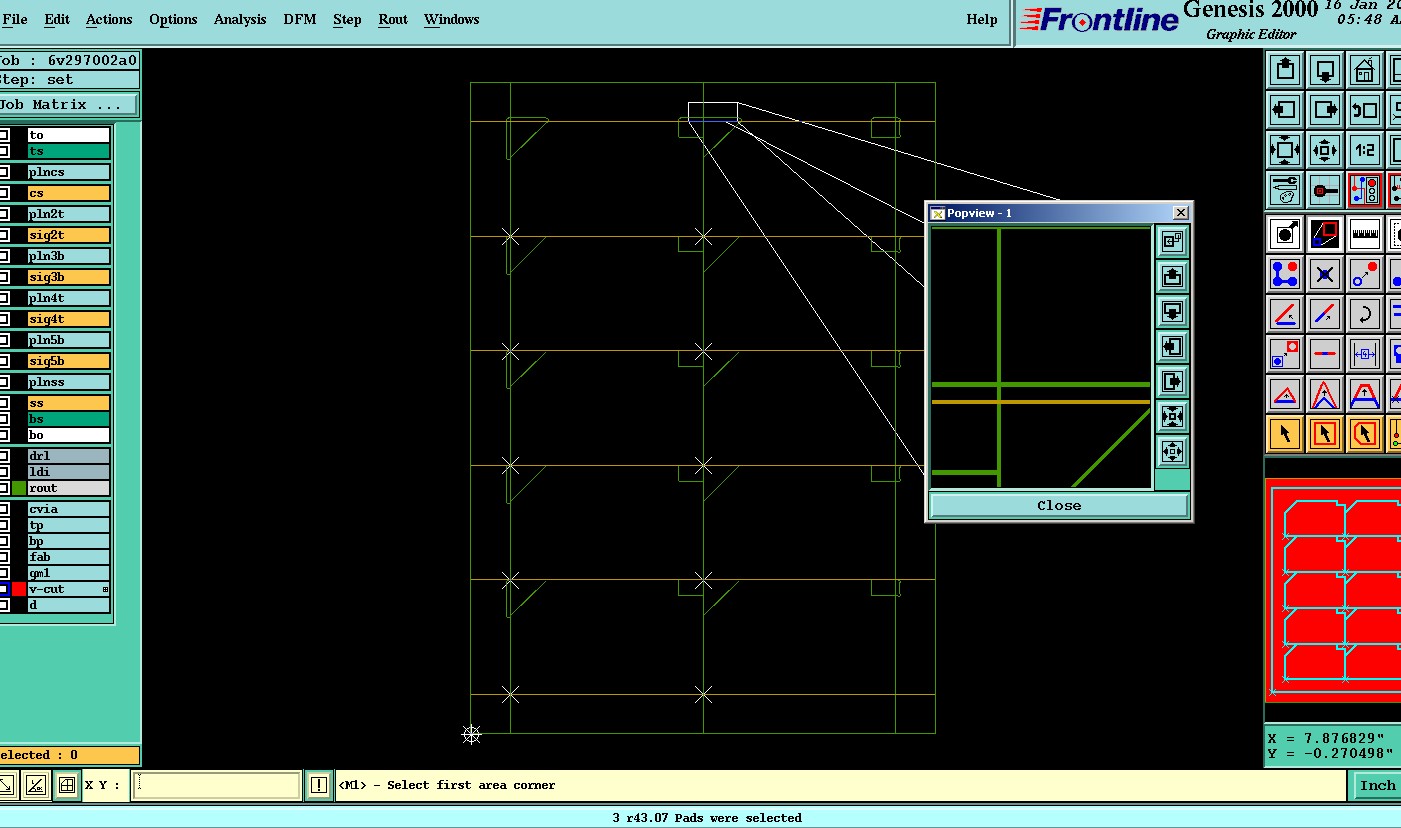Click the pan down icon in main toolbar
This screenshot has width=1401, height=828.
[x=1325, y=70]
